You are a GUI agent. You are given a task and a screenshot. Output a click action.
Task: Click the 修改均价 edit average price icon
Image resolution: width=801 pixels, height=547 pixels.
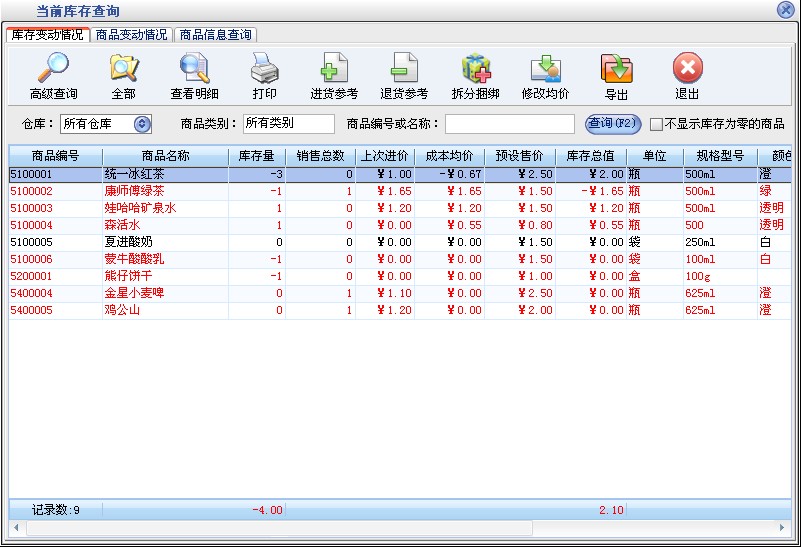tap(545, 69)
